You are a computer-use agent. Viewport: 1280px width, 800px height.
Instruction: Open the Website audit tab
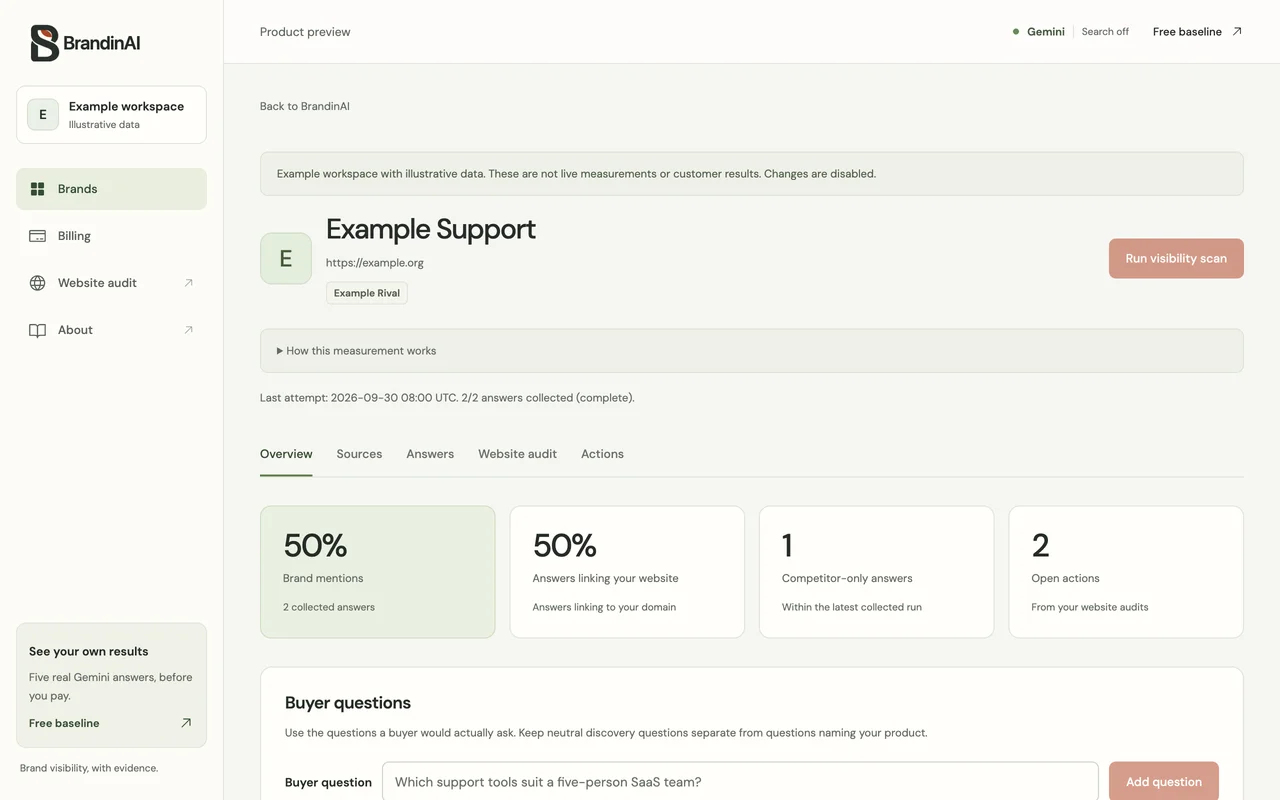click(517, 454)
